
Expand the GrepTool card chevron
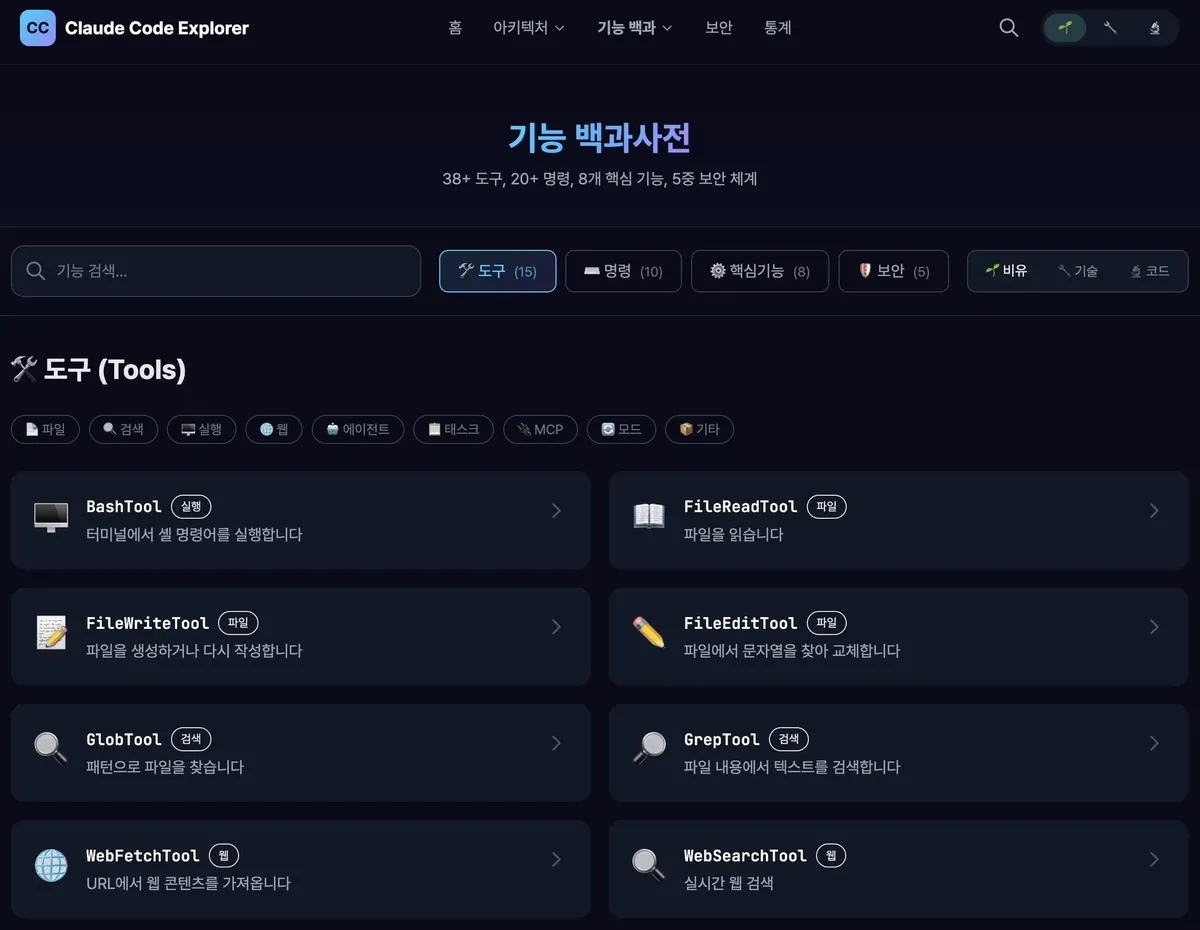(1154, 743)
